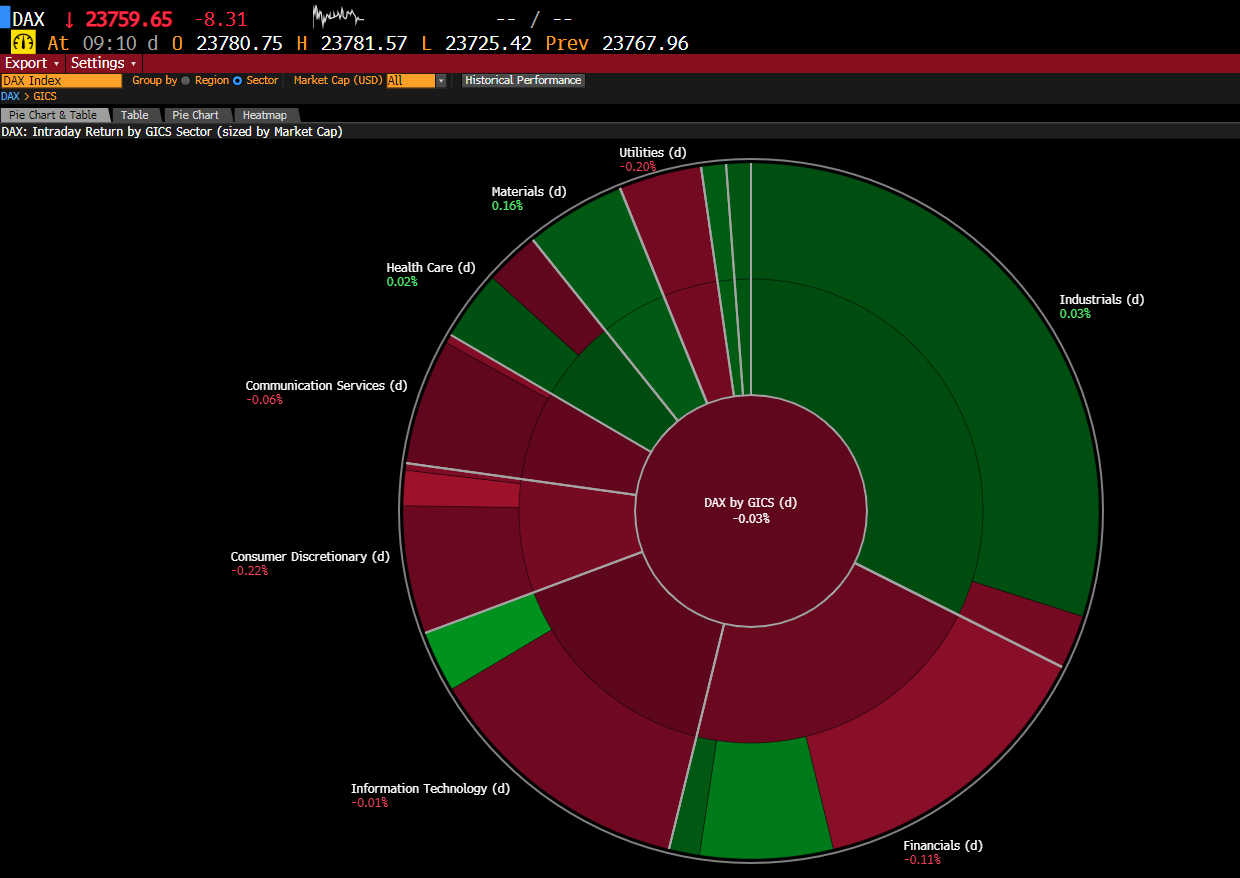1240x878 pixels.
Task: Click the previous close 23767.96
Action: pos(645,43)
